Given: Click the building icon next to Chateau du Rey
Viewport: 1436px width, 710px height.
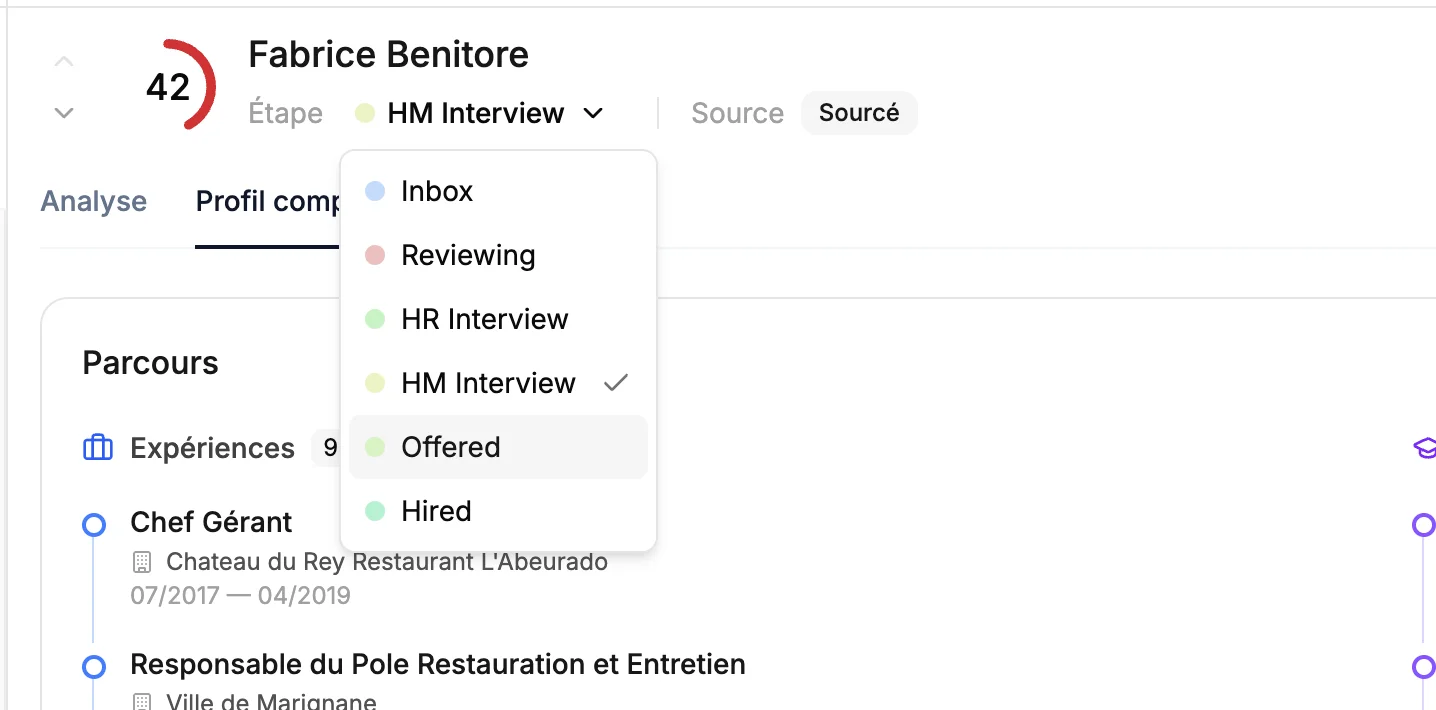Looking at the screenshot, I should pos(142,562).
